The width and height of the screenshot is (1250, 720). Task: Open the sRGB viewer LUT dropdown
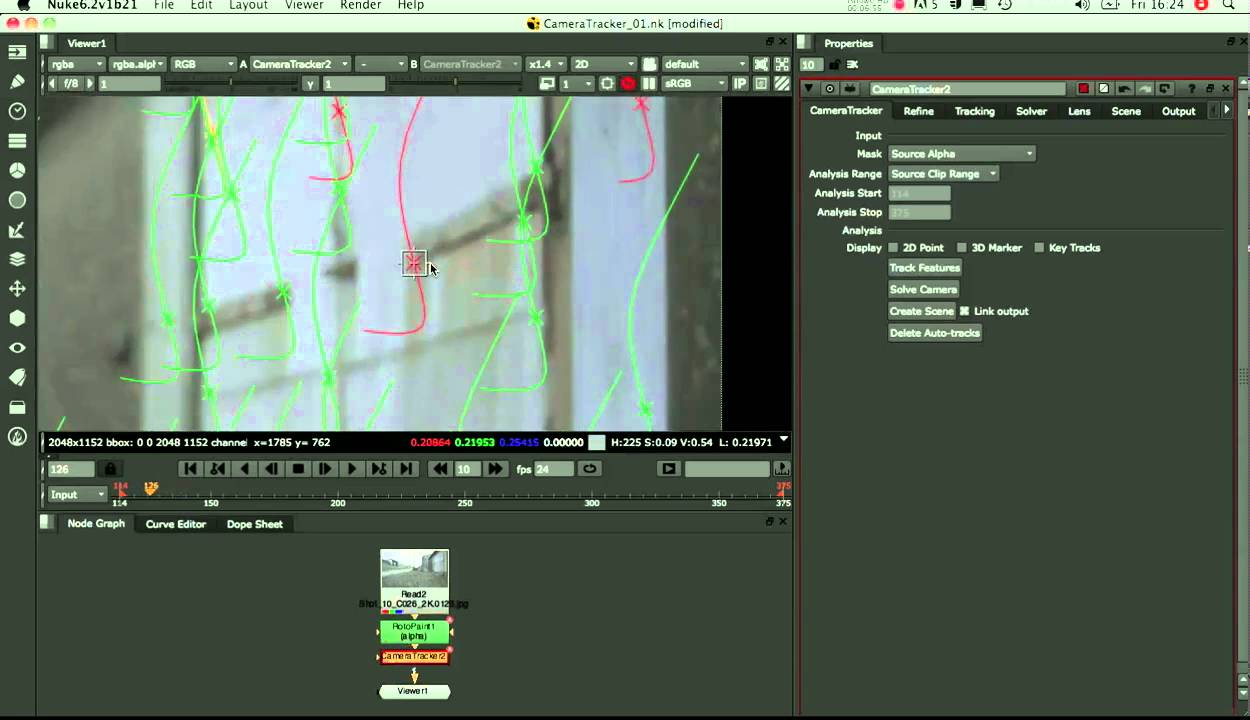(x=695, y=84)
